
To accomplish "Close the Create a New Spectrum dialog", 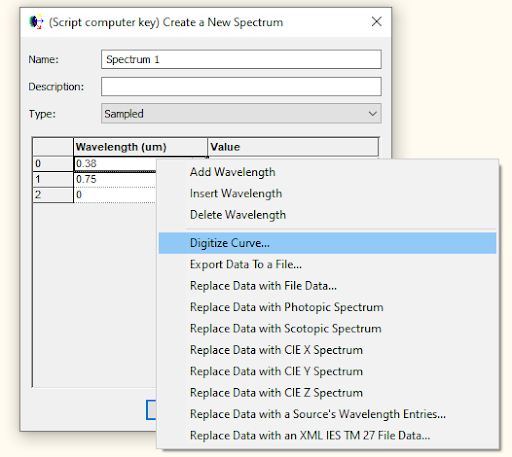I will pyautogui.click(x=377, y=22).
